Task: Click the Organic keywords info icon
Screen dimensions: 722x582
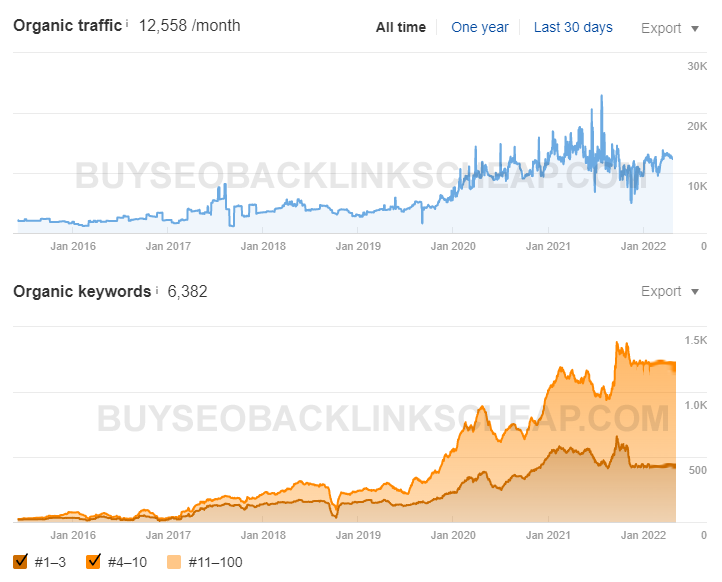Action: [x=157, y=290]
